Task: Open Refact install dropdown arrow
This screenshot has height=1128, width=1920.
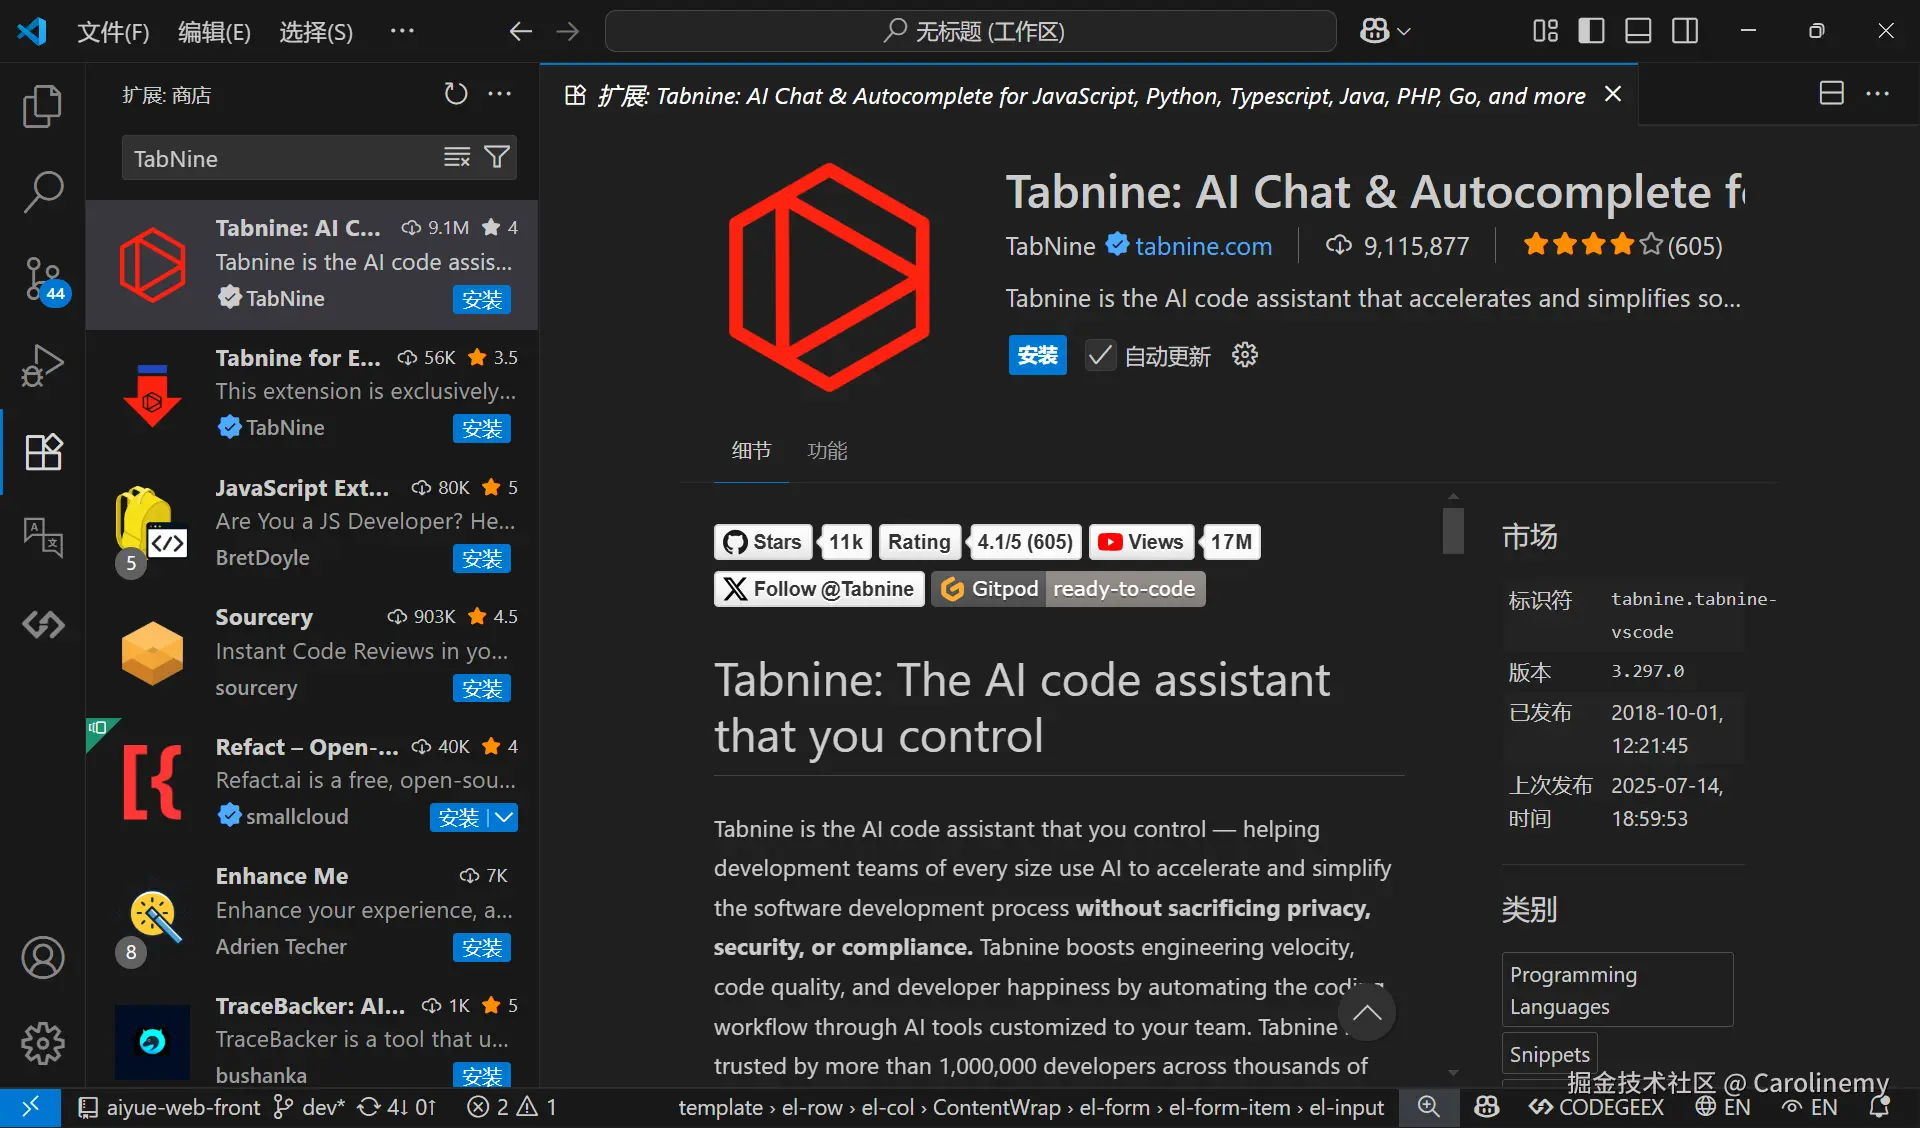Action: click(505, 817)
